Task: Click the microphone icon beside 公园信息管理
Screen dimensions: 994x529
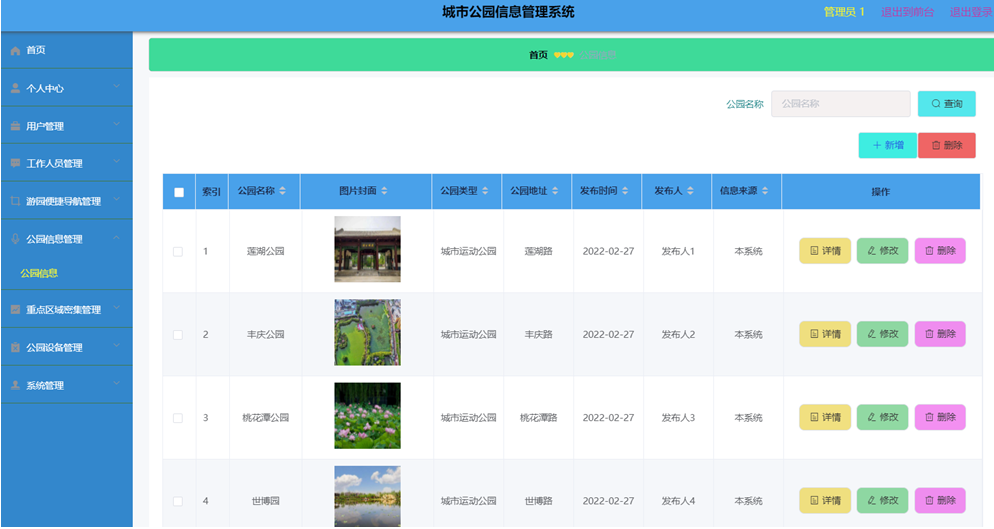Action: [15, 239]
